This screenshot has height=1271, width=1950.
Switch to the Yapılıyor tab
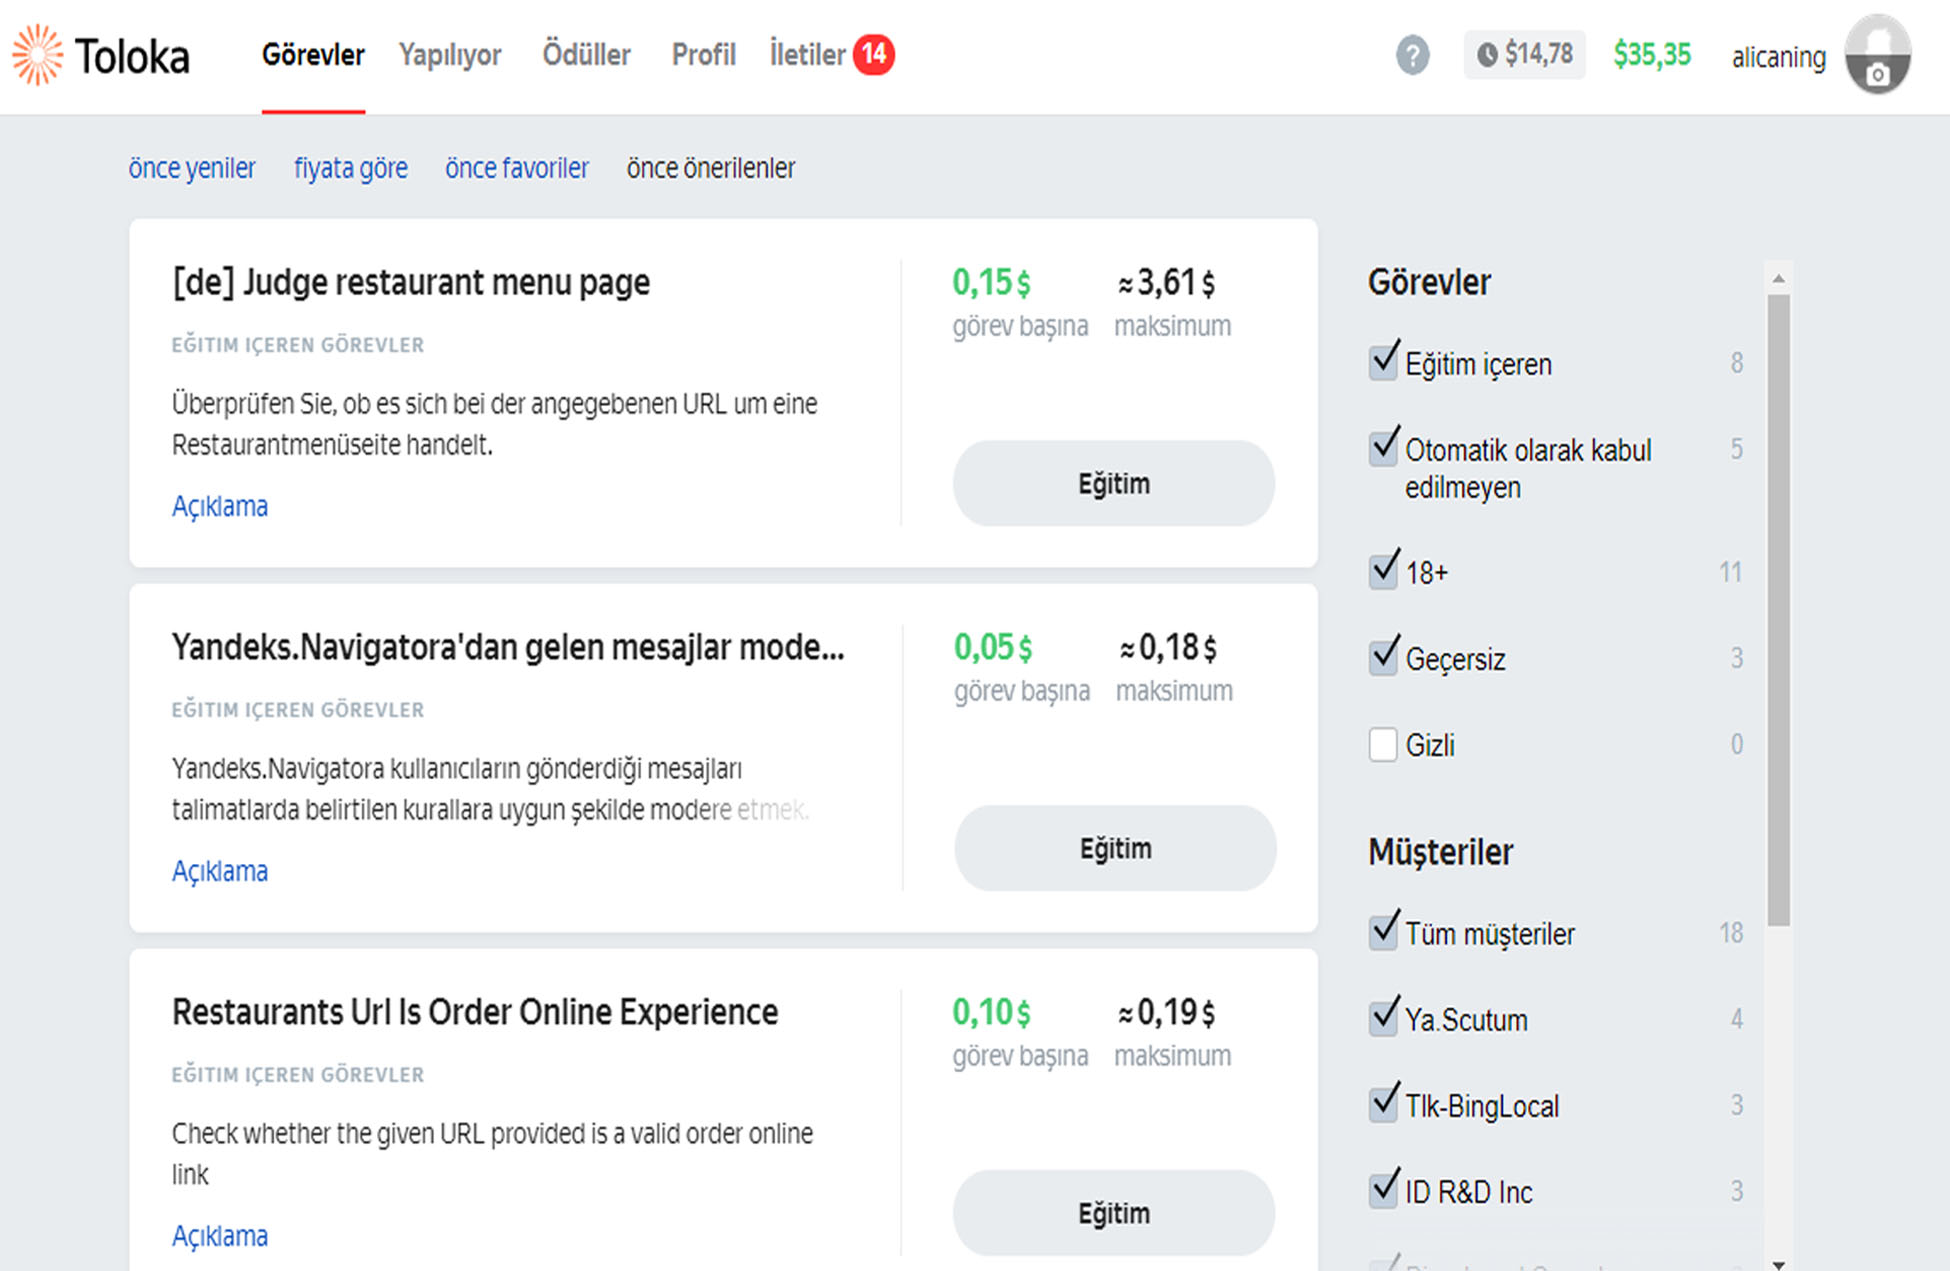[x=449, y=55]
